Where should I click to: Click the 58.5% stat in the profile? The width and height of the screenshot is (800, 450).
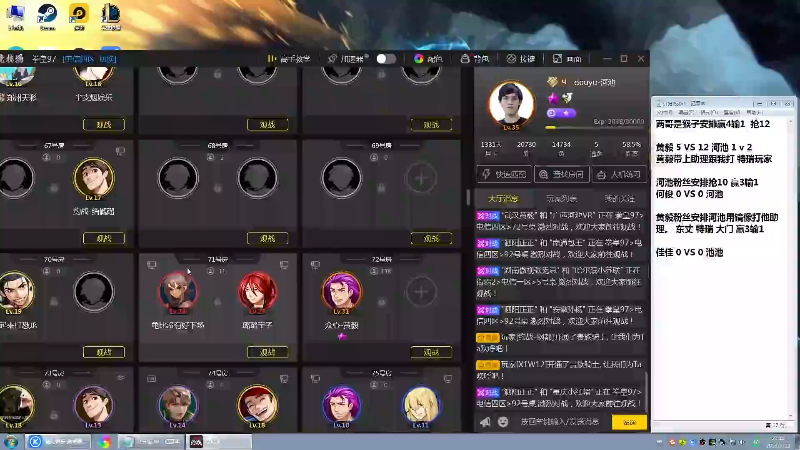tap(631, 145)
